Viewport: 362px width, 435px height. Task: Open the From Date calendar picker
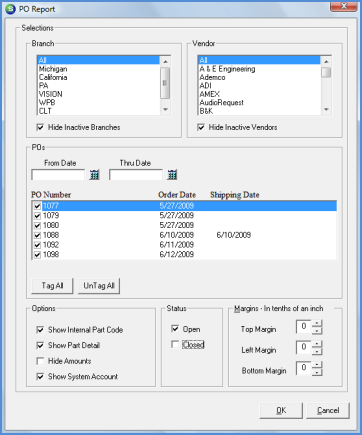95,174
